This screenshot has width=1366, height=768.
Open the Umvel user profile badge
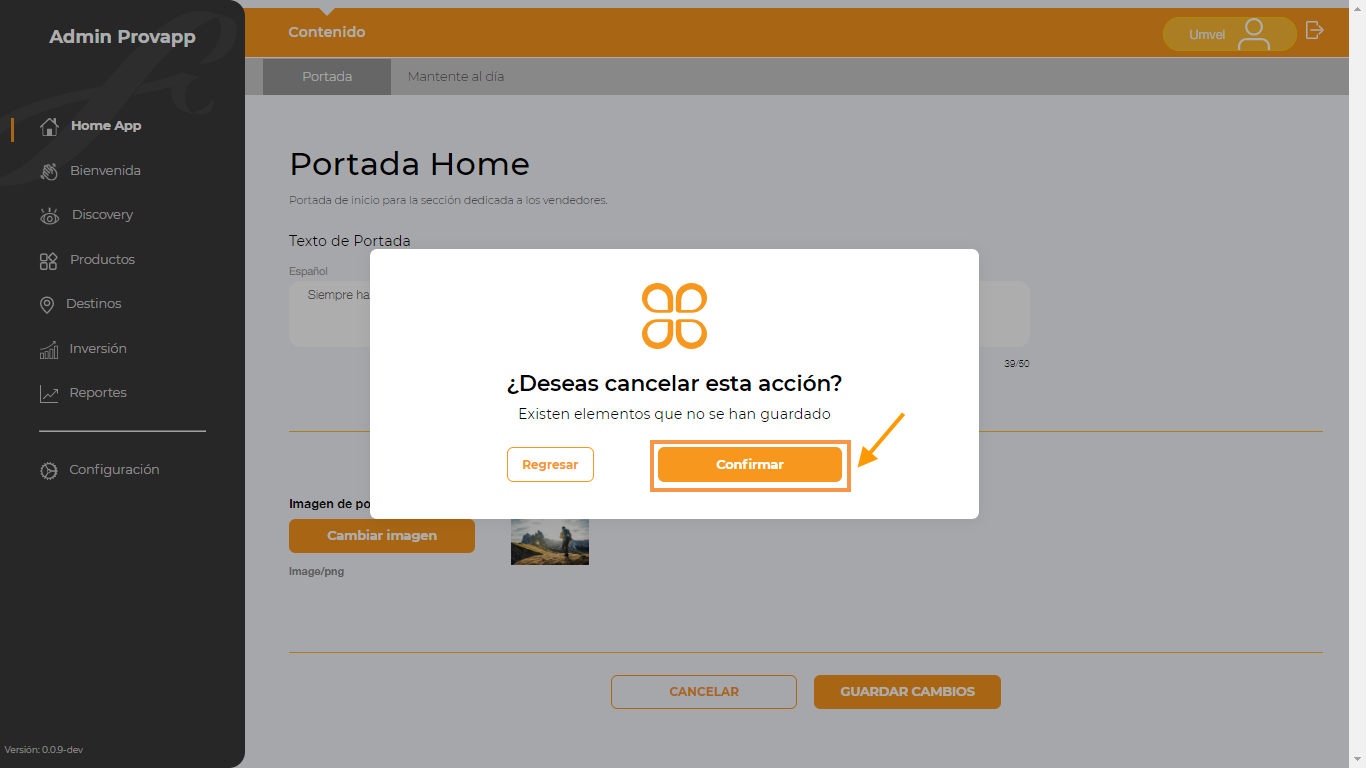coord(1230,34)
